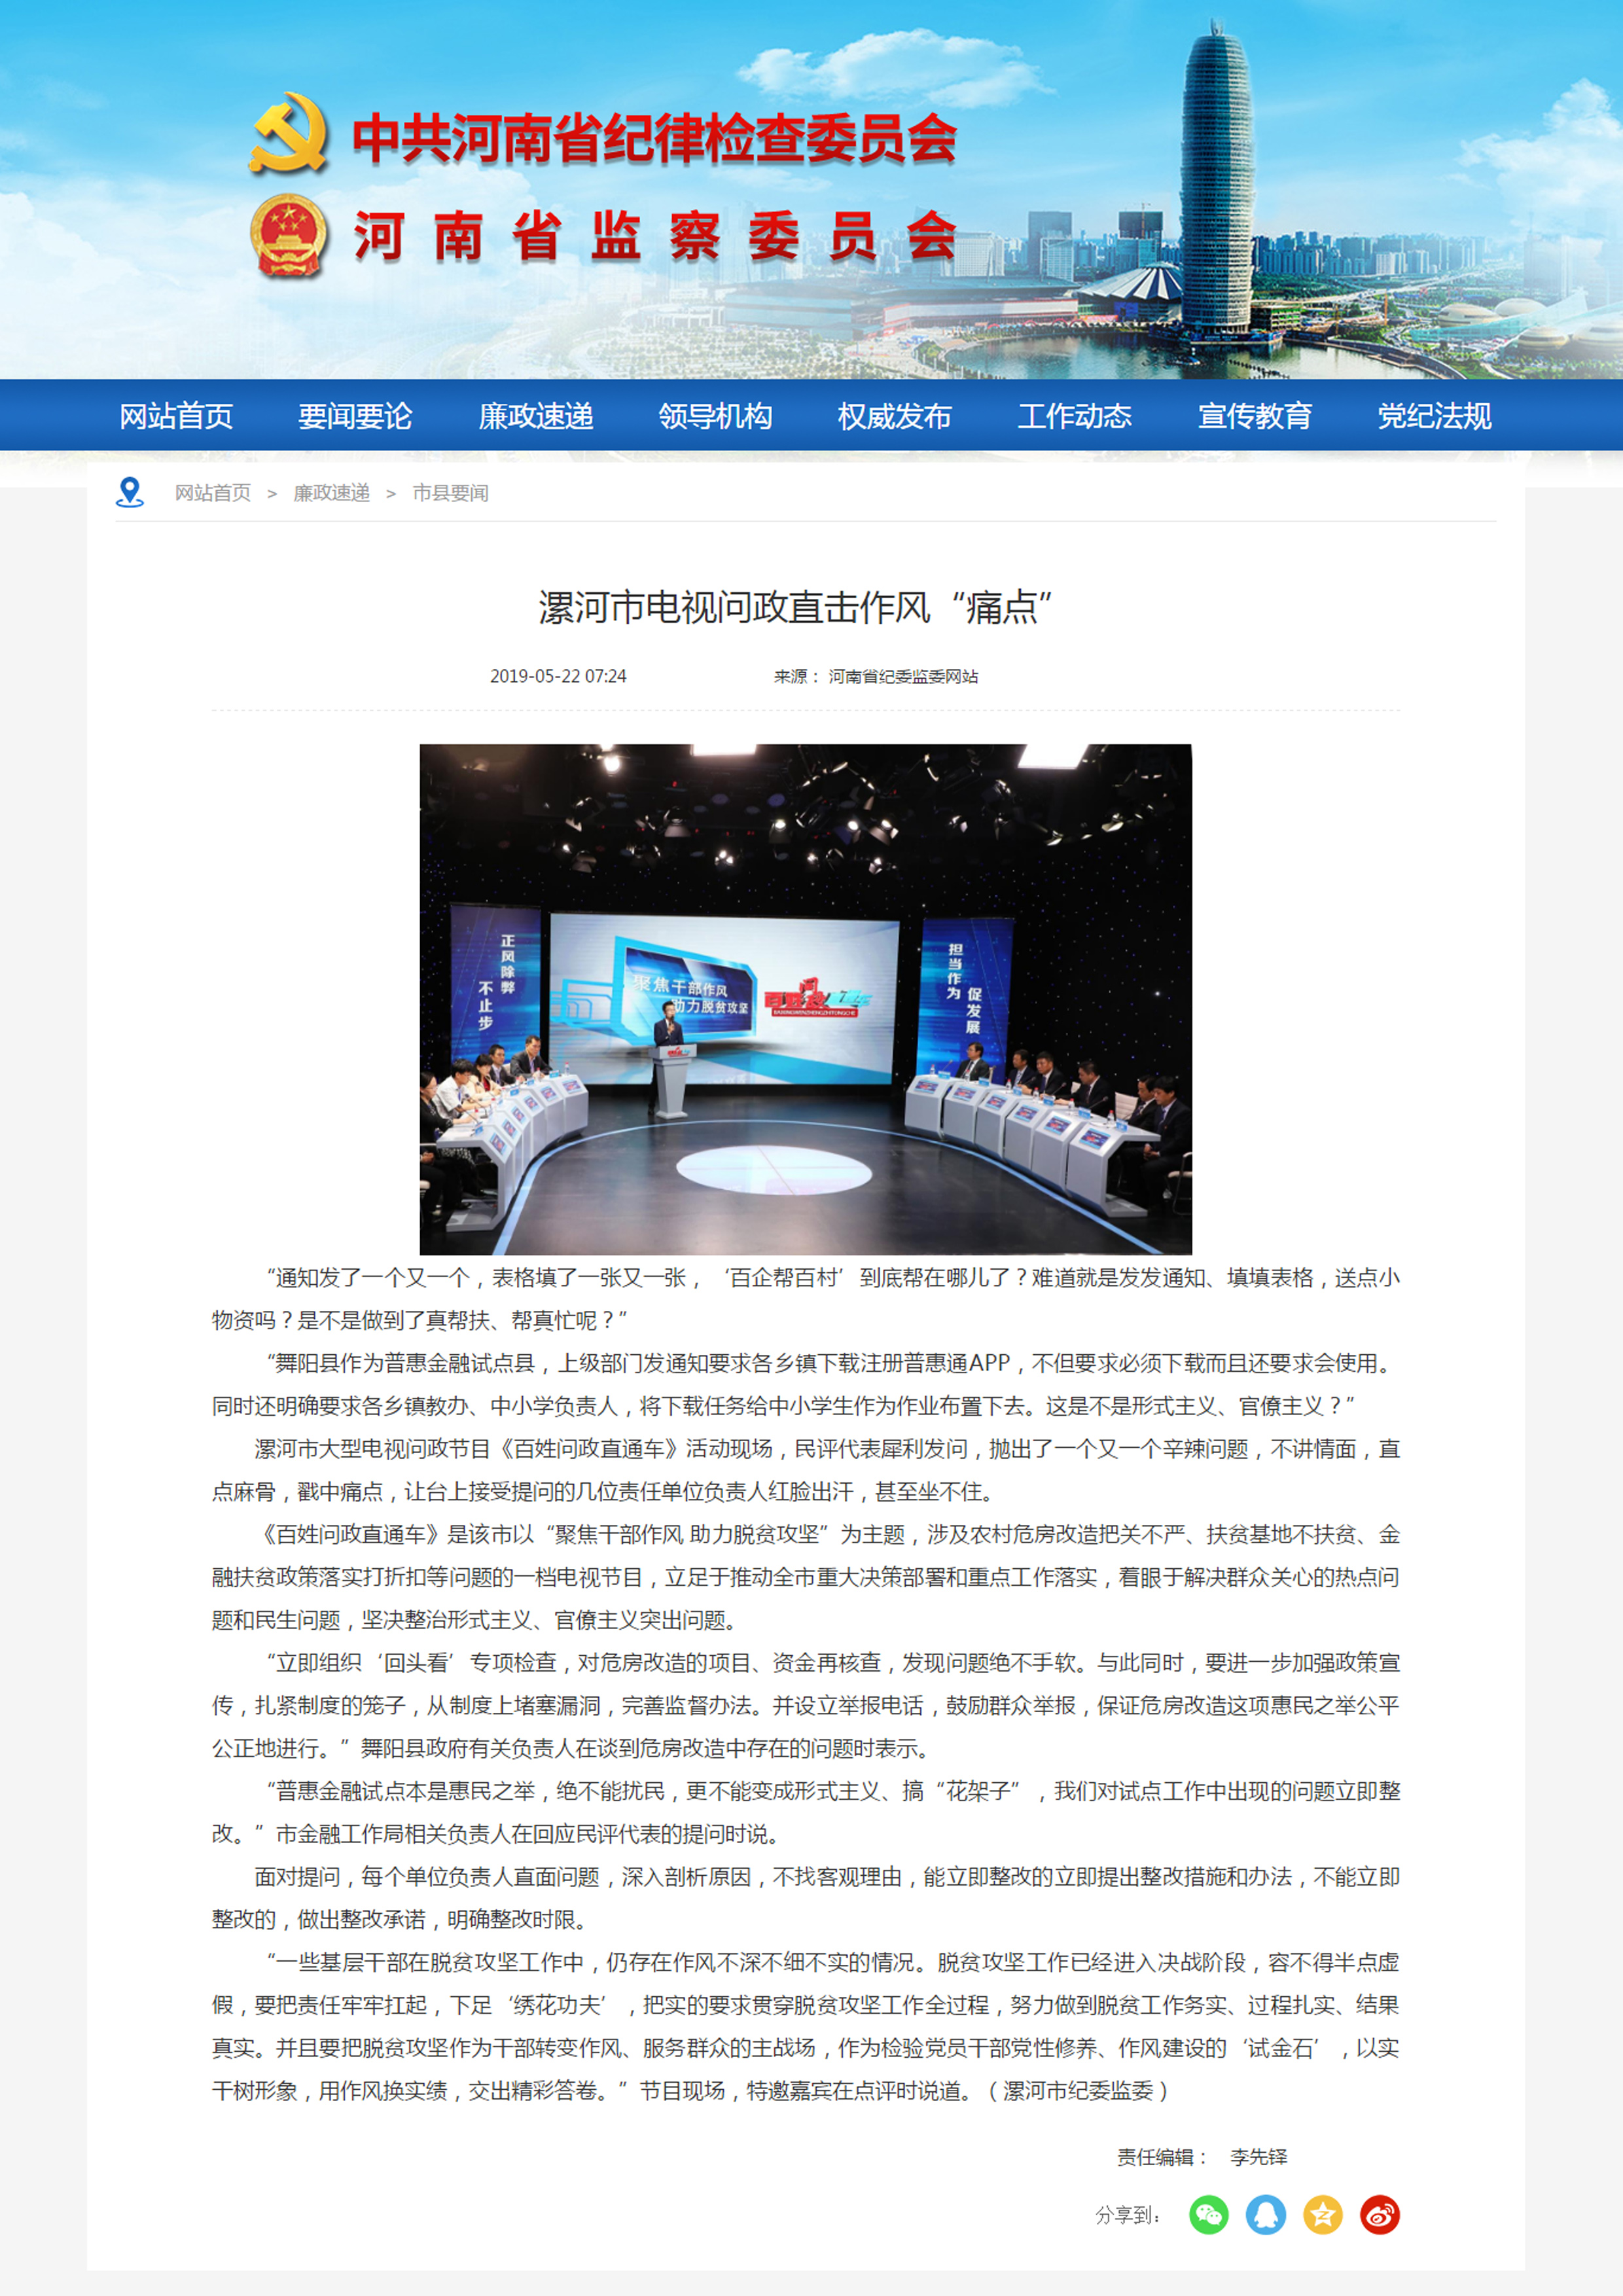Click 网站首页 breadcrumb link

pos(212,493)
